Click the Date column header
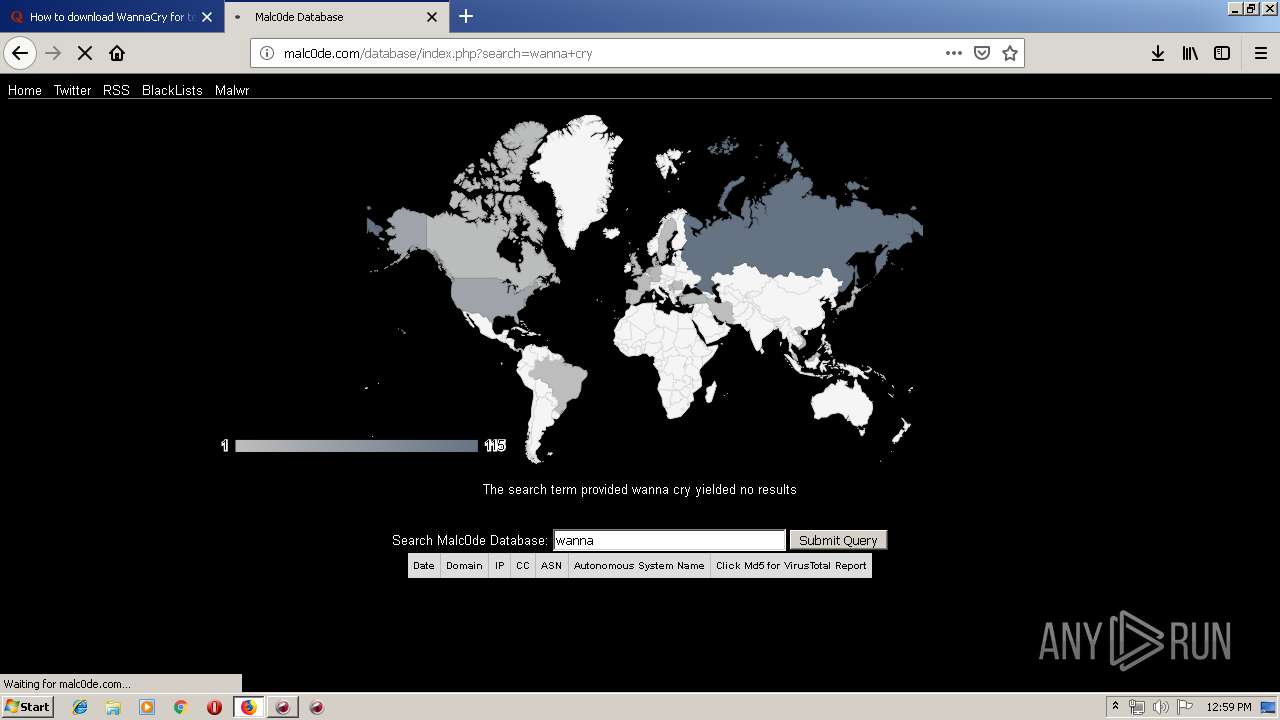 click(x=424, y=565)
